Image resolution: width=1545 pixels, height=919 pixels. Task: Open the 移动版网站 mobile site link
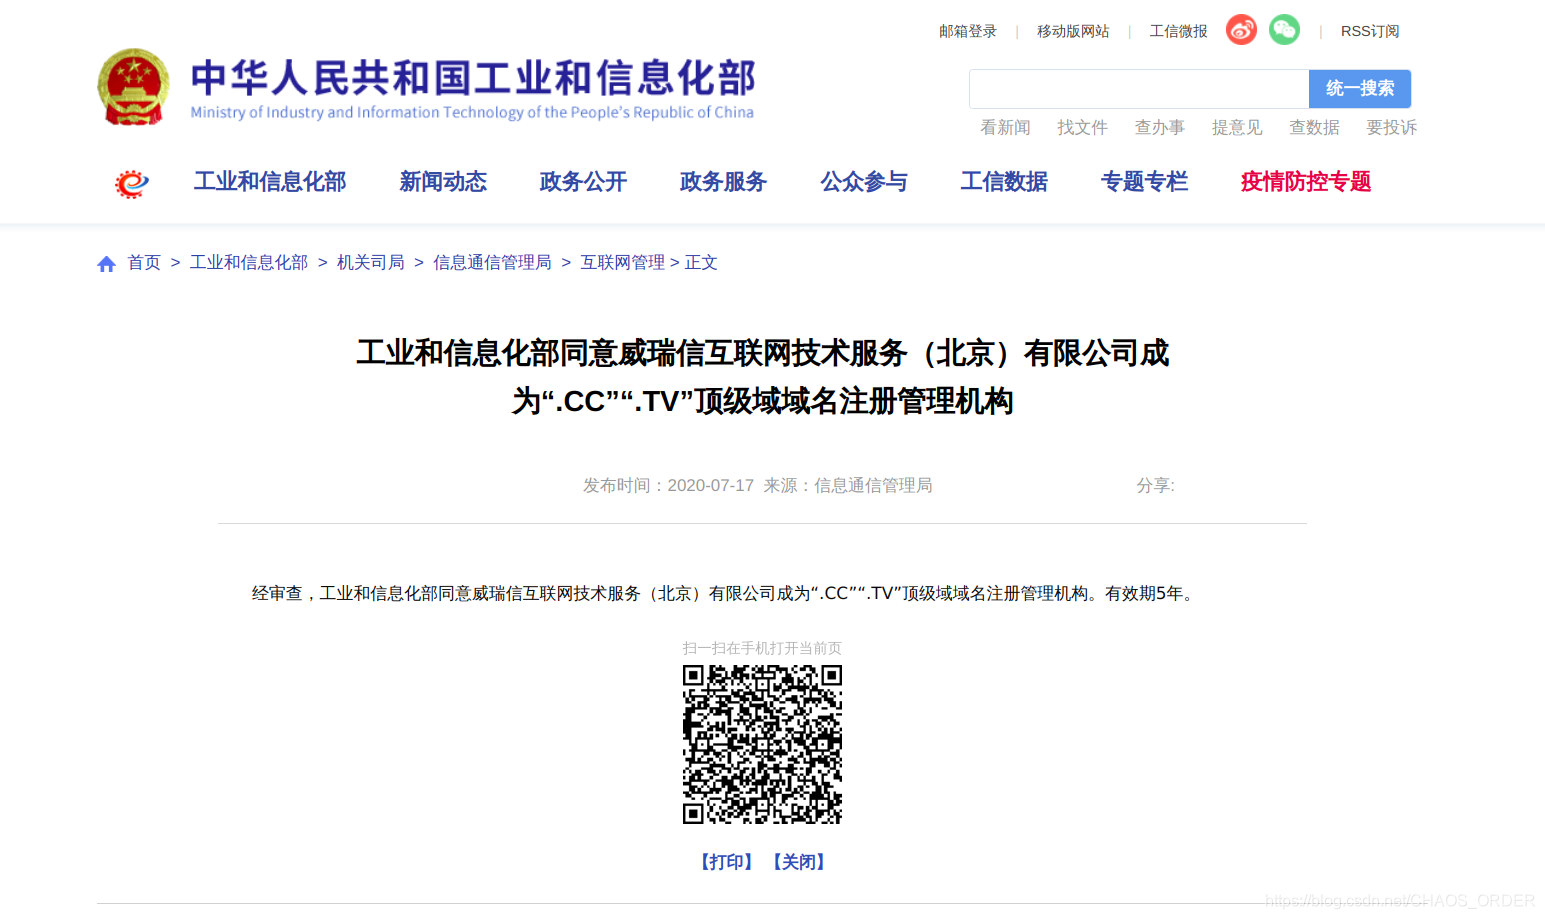(1073, 31)
